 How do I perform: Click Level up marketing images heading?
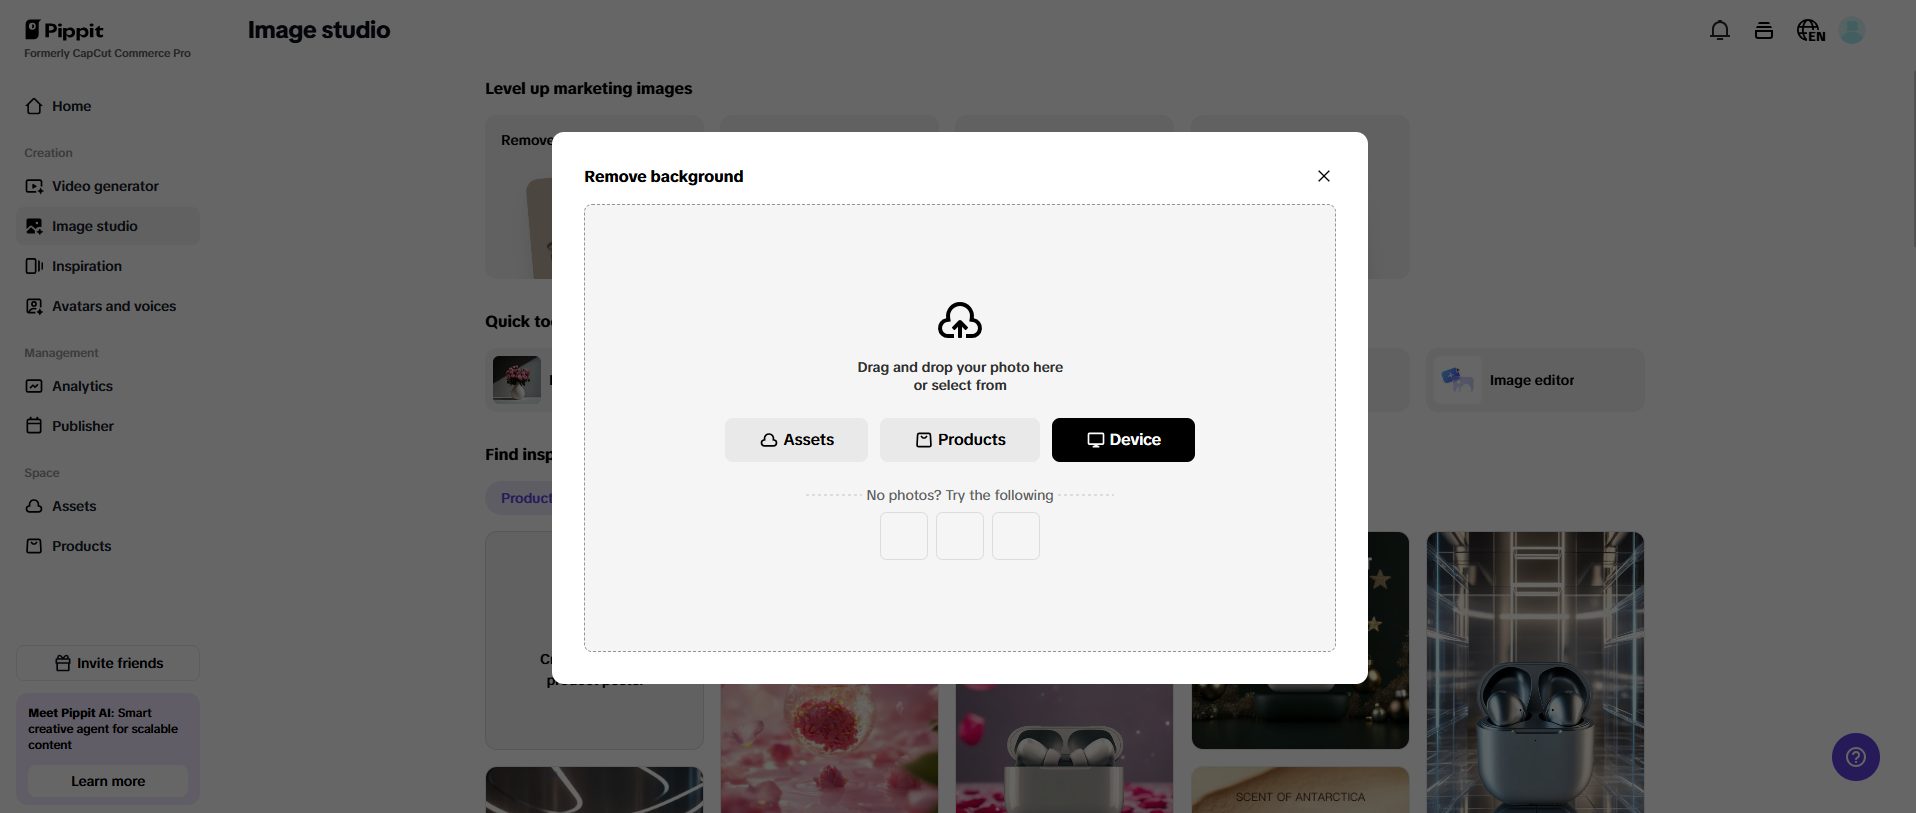coord(589,88)
